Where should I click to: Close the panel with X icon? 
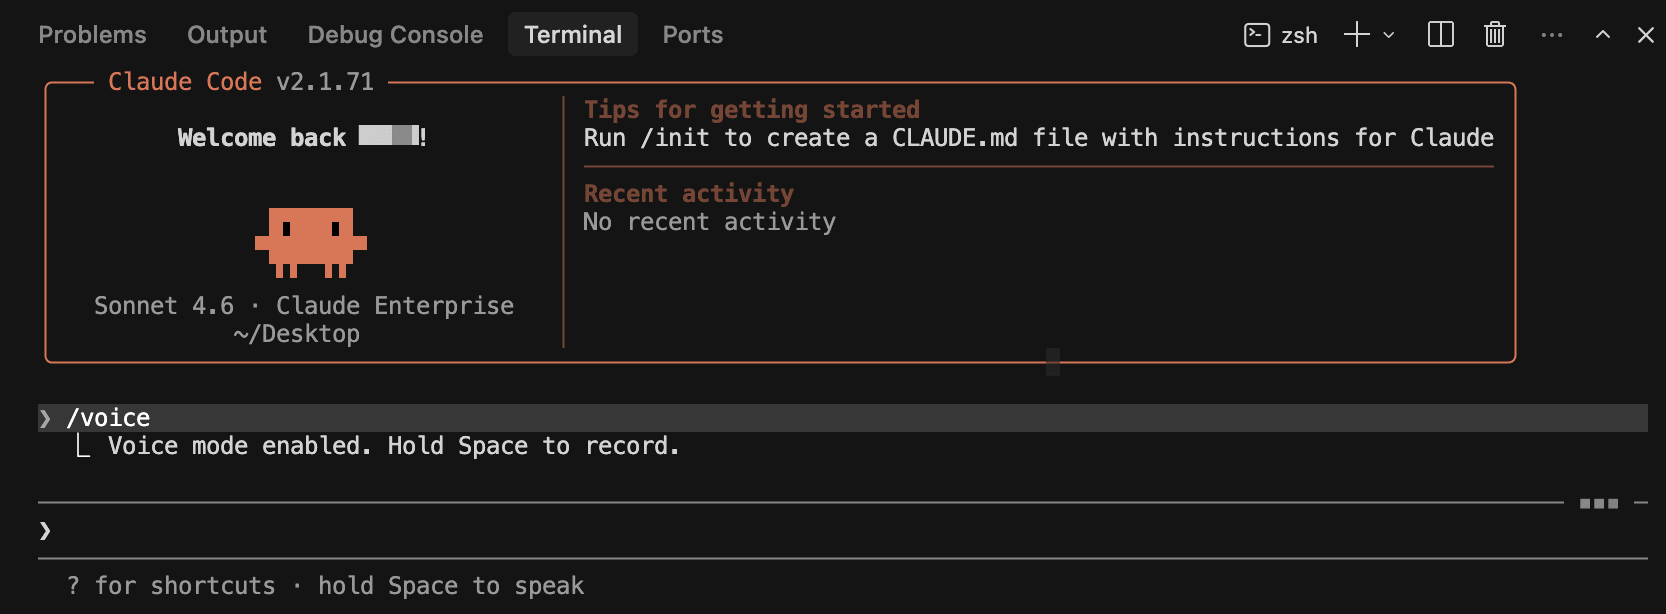point(1646,35)
